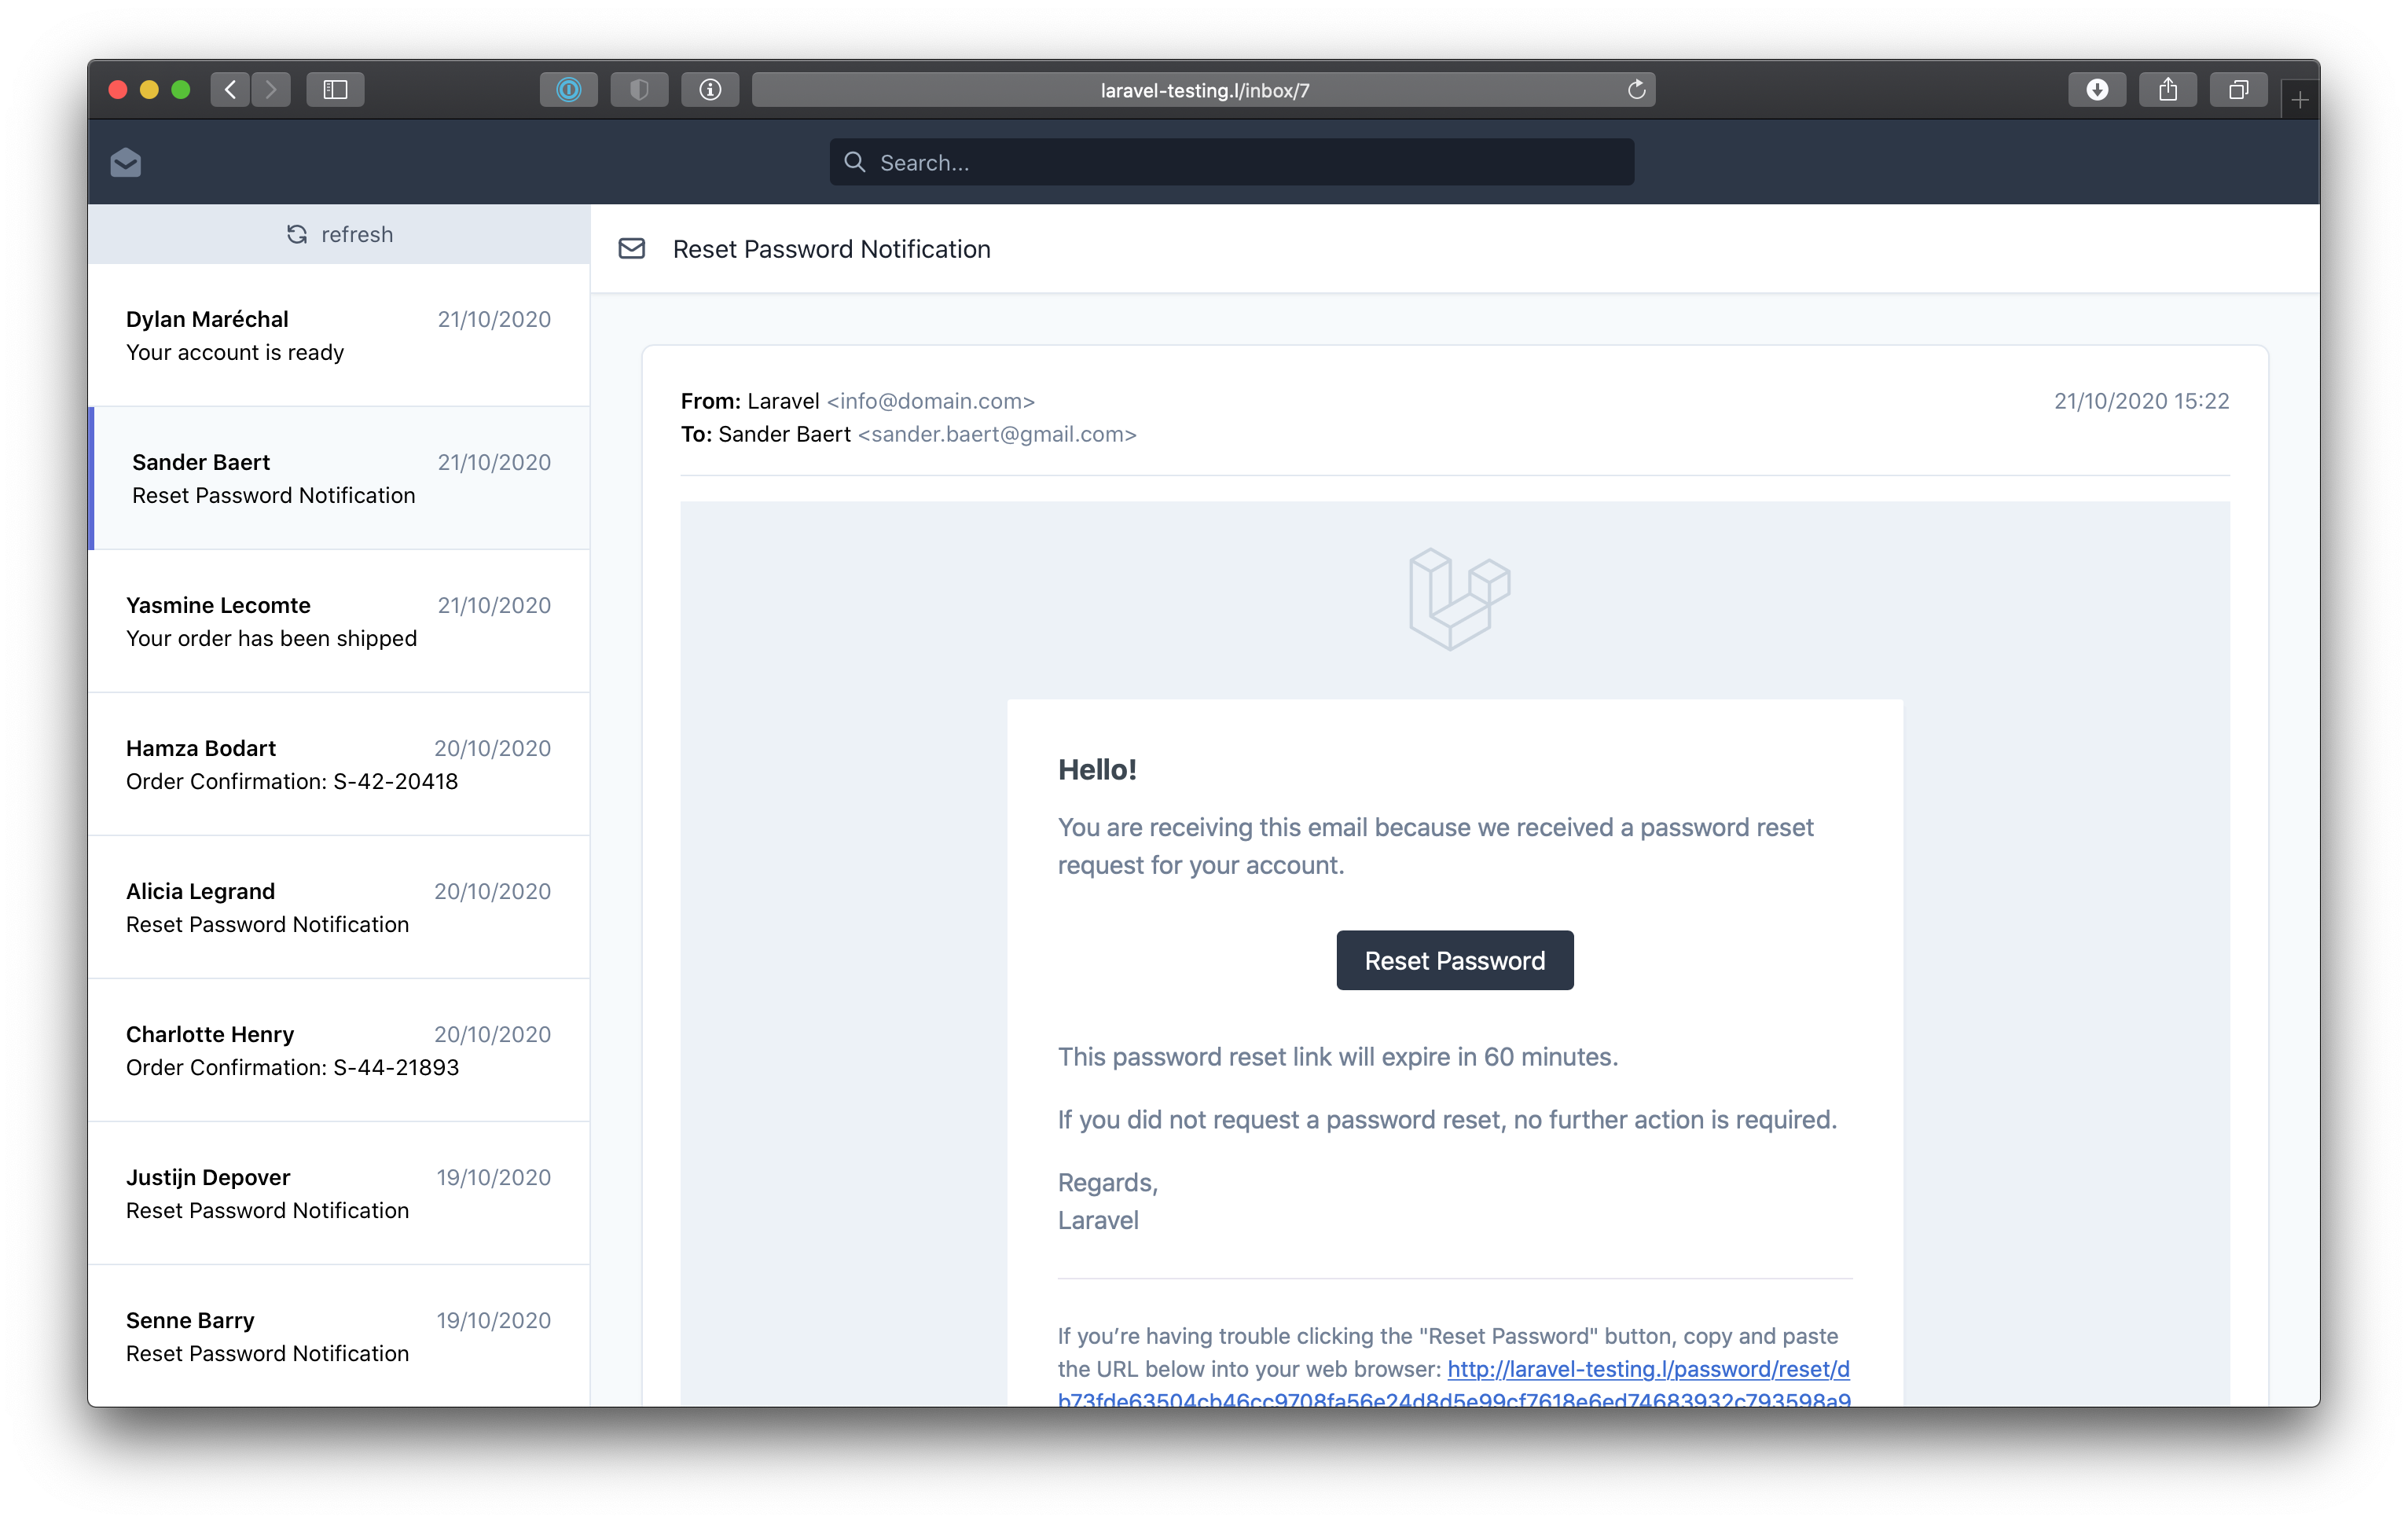
Task: Click the Laravel logo icon in email
Action: coord(1455,598)
